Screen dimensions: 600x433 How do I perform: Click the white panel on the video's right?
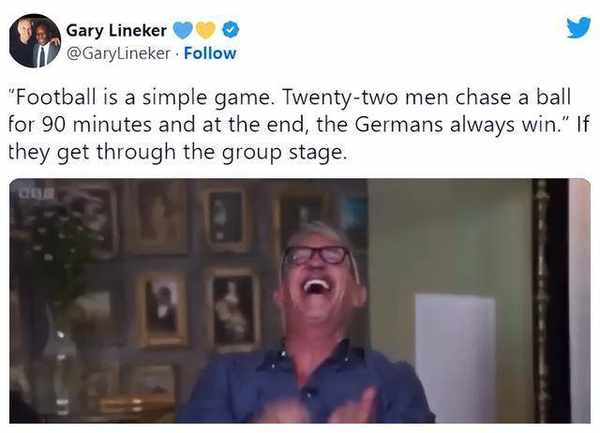click(455, 358)
